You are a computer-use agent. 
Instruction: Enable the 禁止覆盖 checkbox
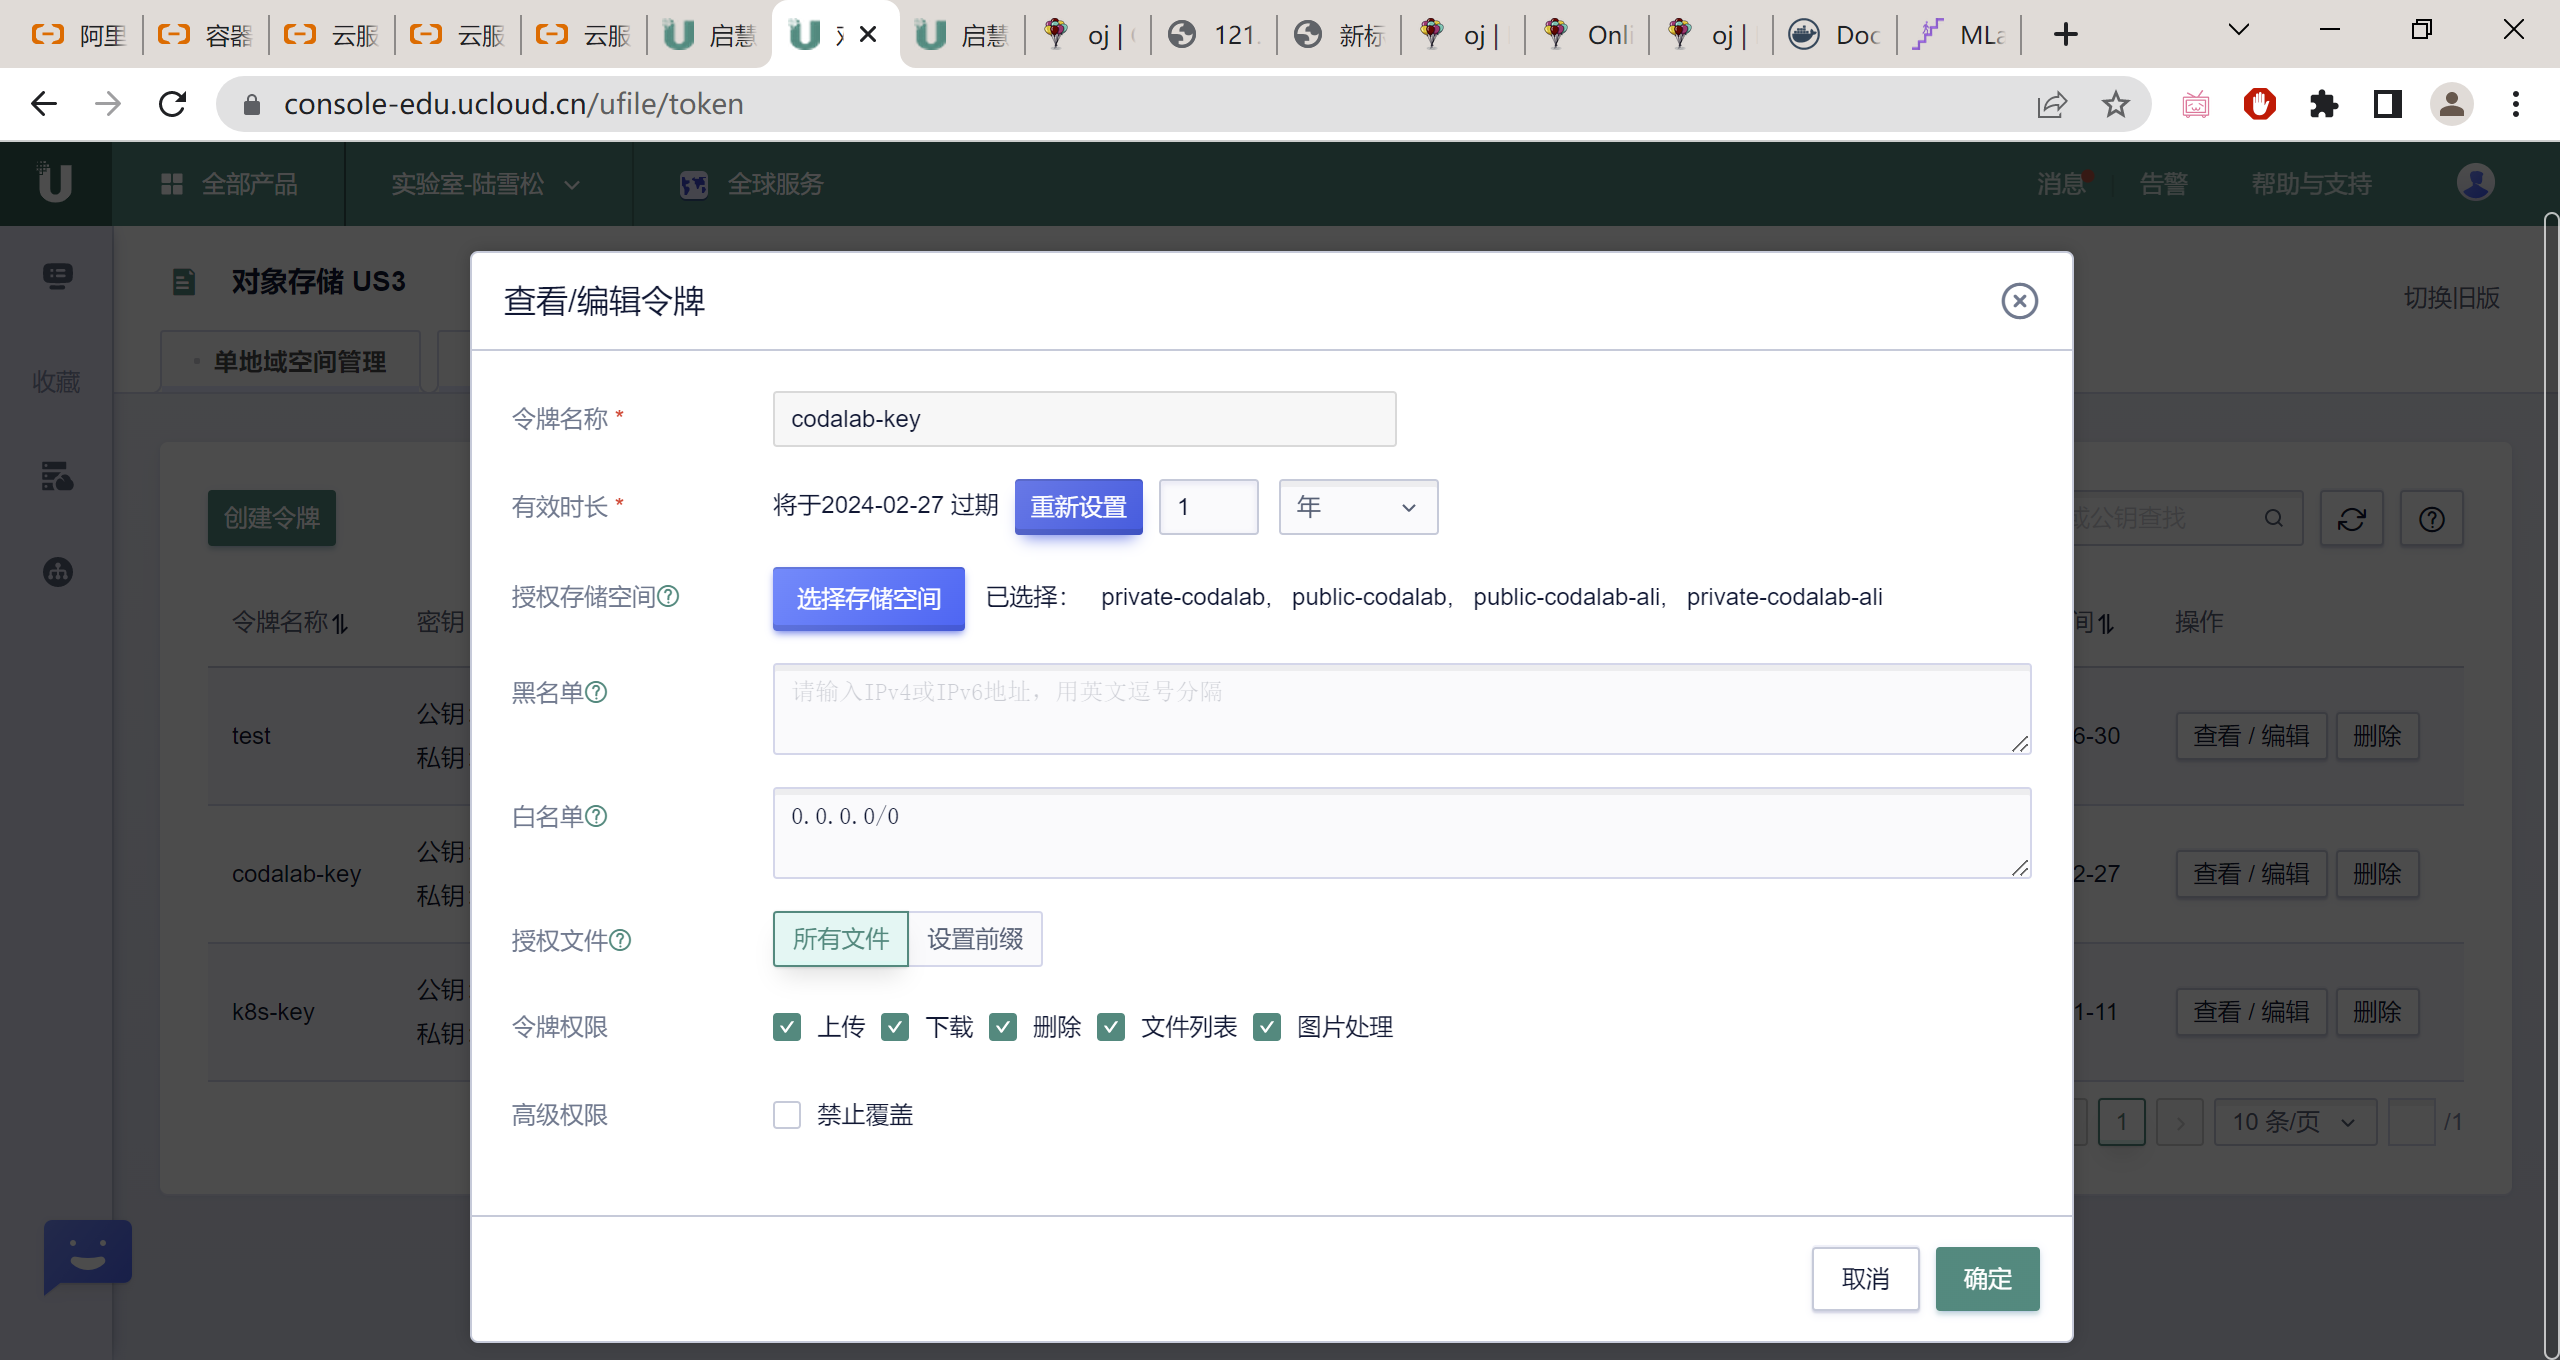[x=787, y=1115]
